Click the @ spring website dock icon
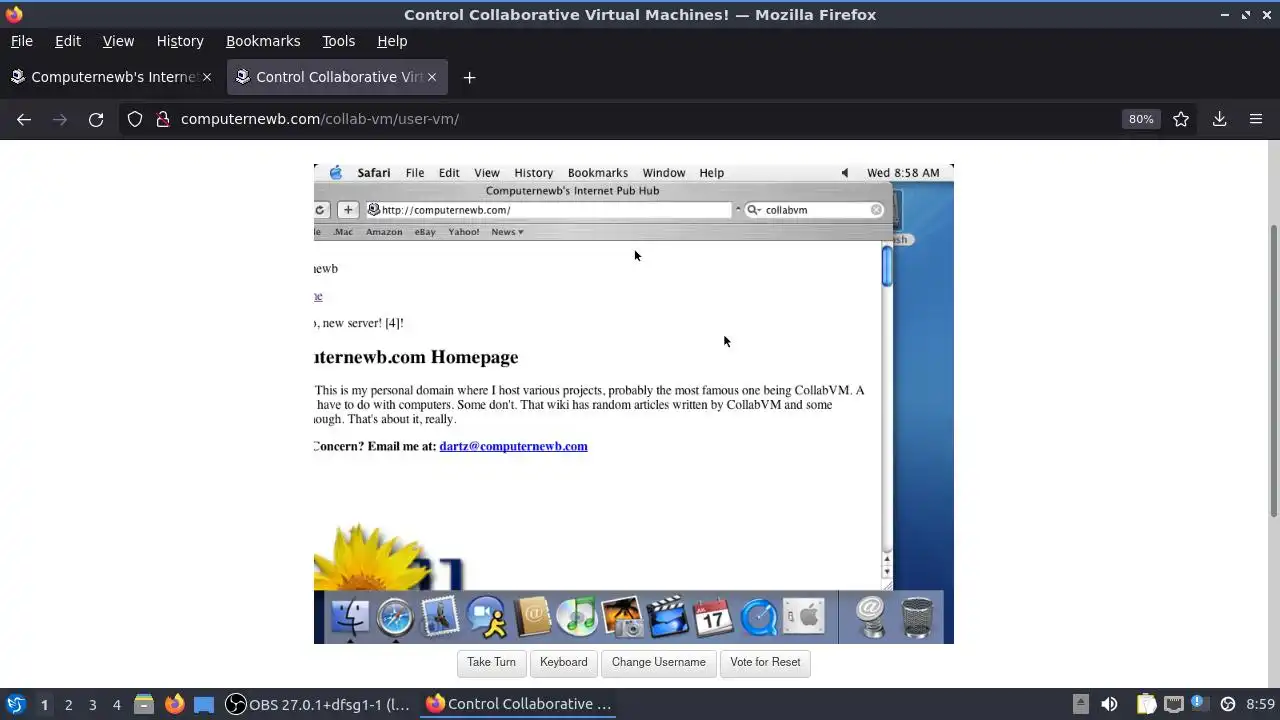 [x=871, y=616]
